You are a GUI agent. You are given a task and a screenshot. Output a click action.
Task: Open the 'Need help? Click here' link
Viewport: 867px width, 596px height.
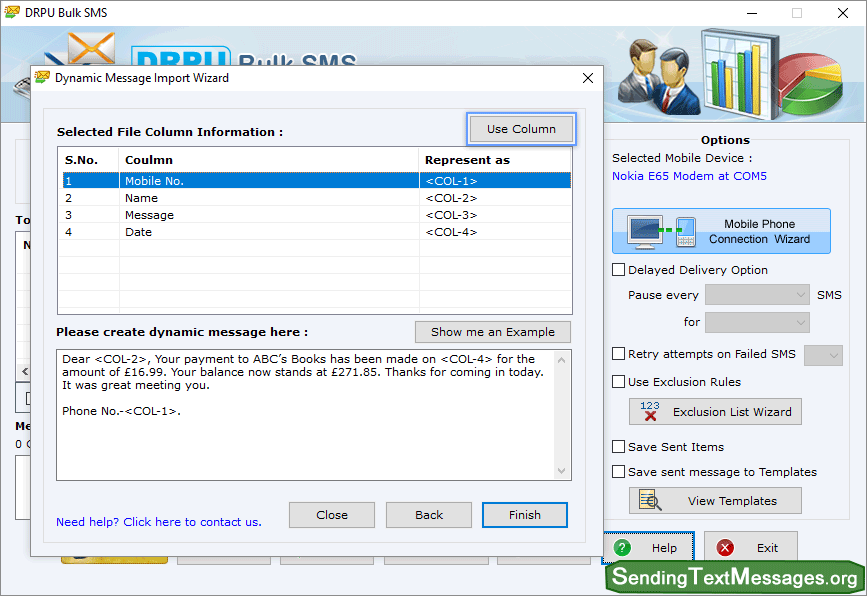pos(159,522)
